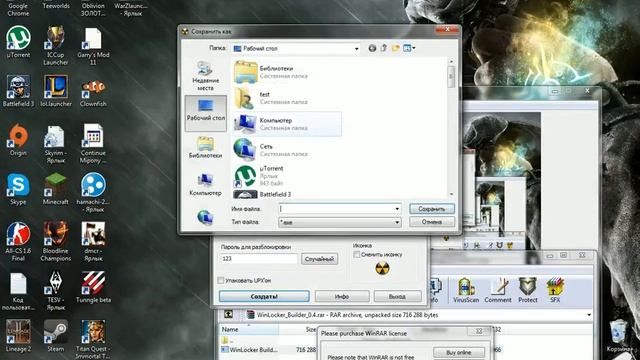The image size is (640, 360).
Task: Select Рабочий стол in the places bar
Action: click(205, 113)
